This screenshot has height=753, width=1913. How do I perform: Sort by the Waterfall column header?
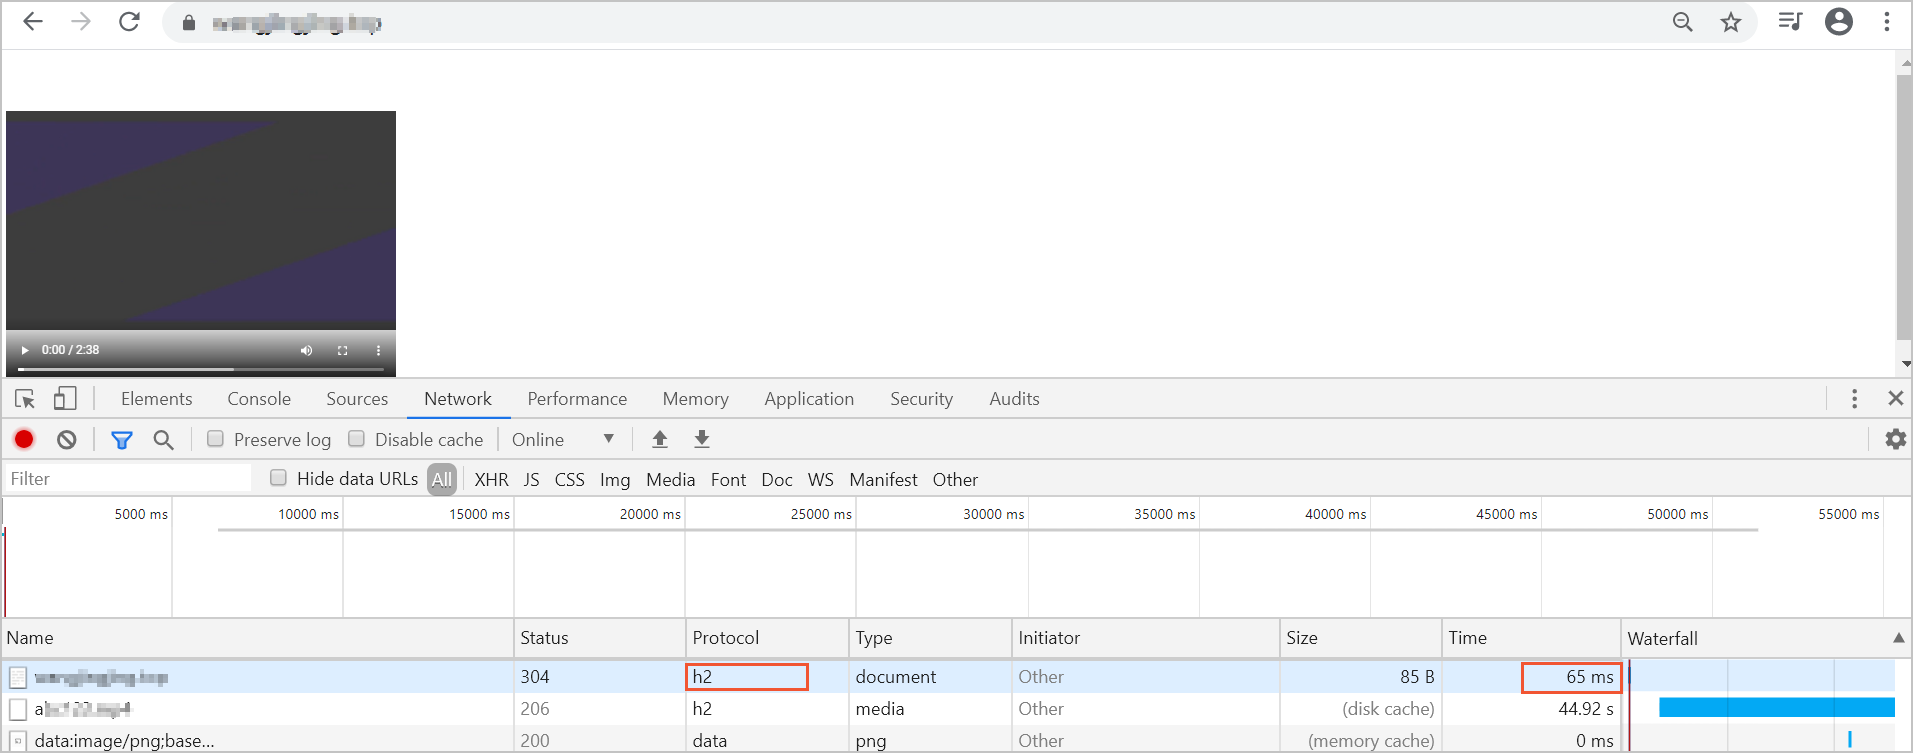coord(1766,638)
